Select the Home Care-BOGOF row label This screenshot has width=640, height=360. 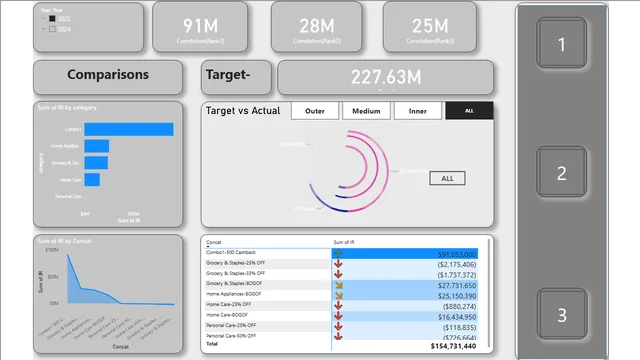point(227,315)
